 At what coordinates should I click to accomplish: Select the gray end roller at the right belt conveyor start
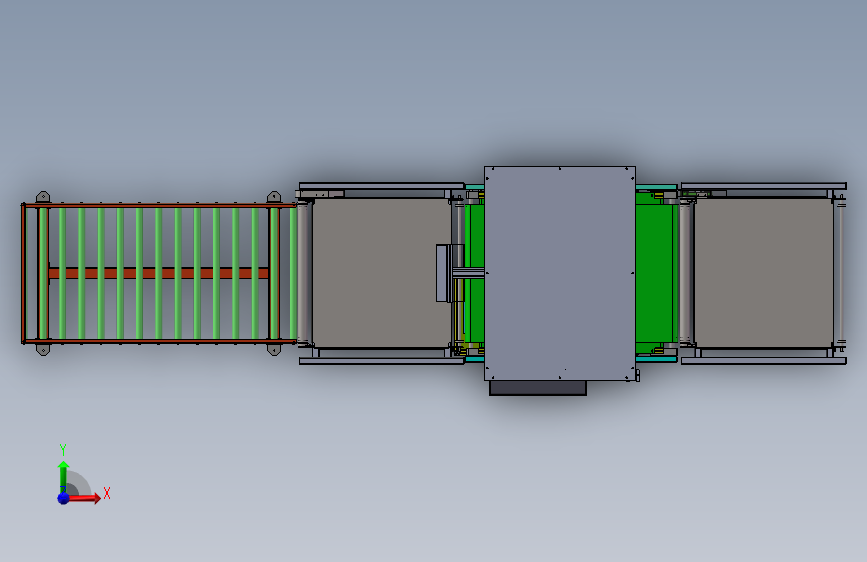pos(685,273)
